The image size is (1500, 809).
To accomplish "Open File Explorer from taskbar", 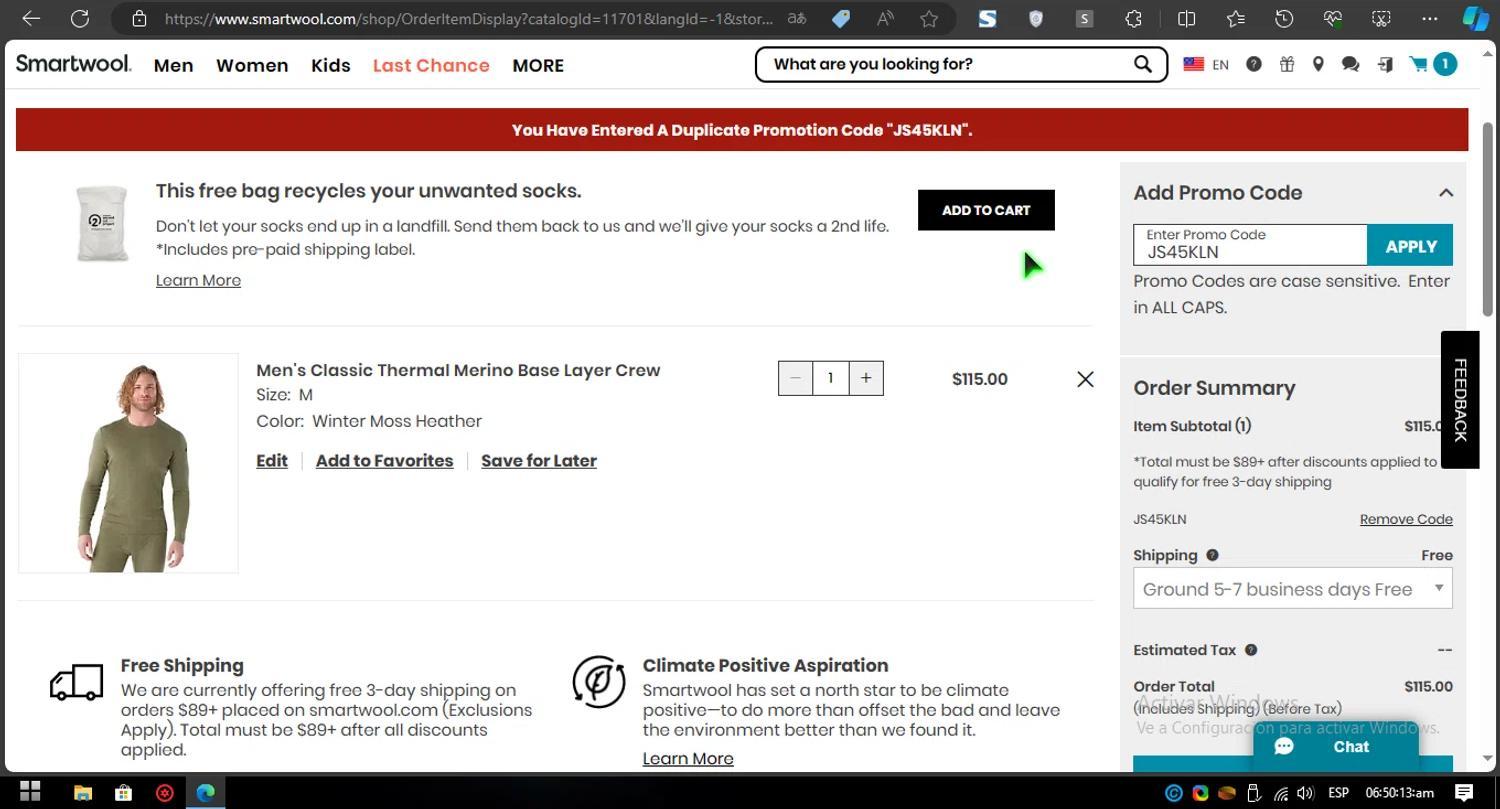I will tap(83, 793).
